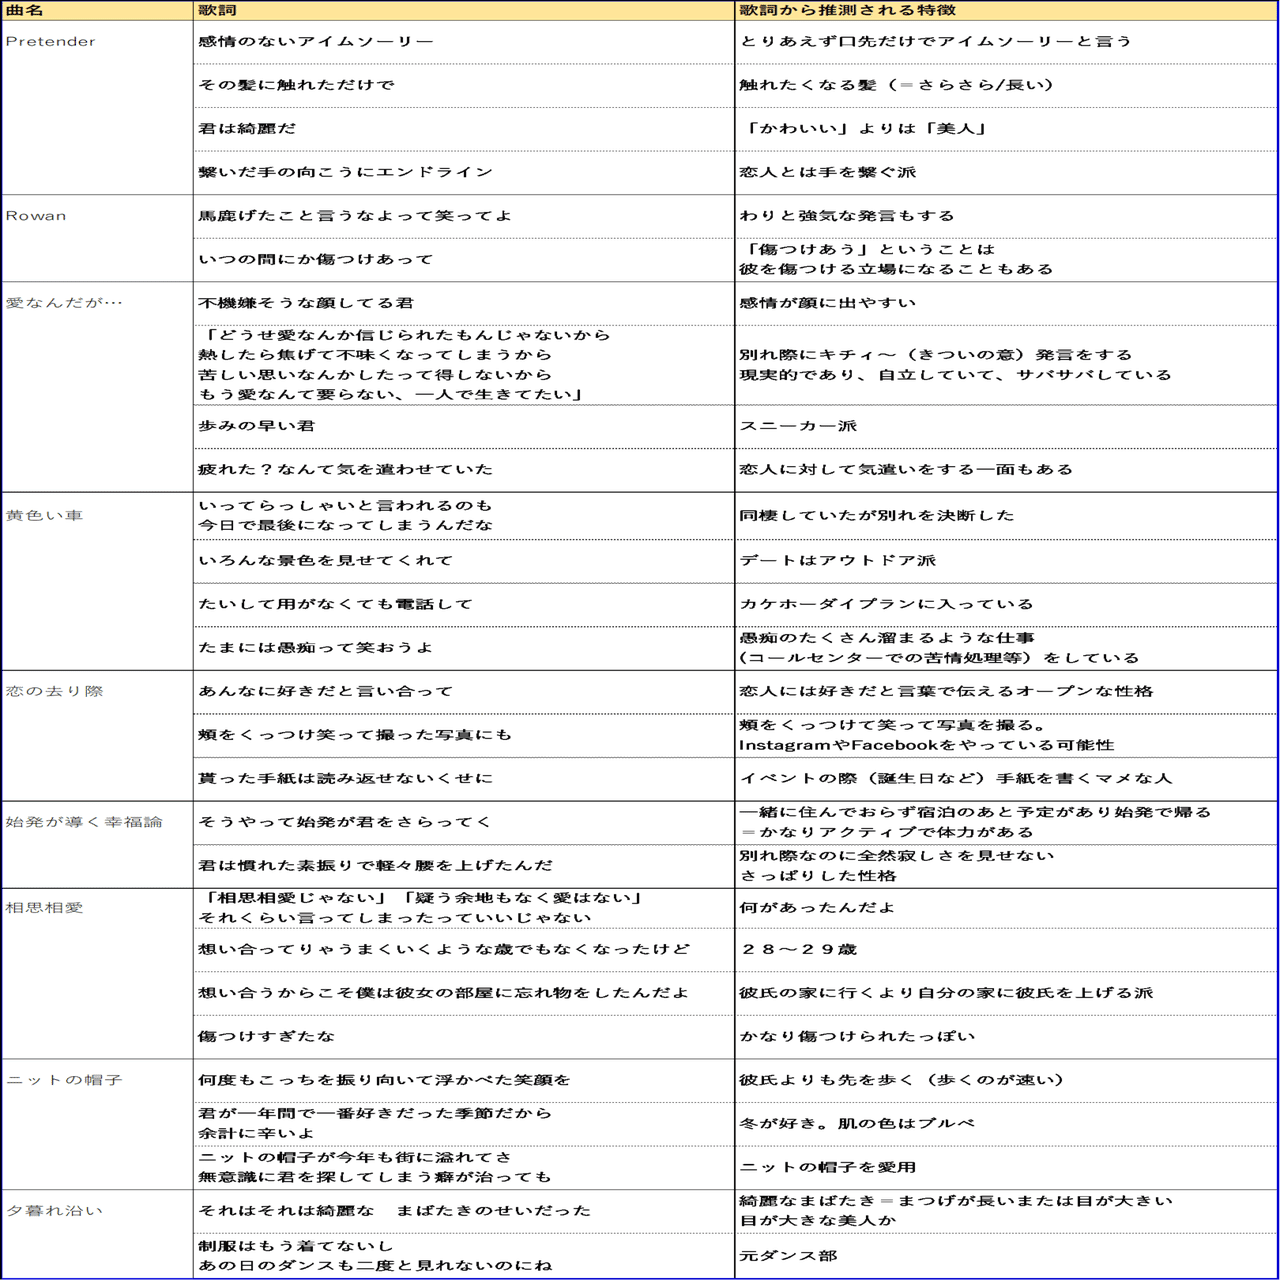Select the cell 'わりと強気な発言もする'
1280x1280 pixels.
tap(1006, 216)
